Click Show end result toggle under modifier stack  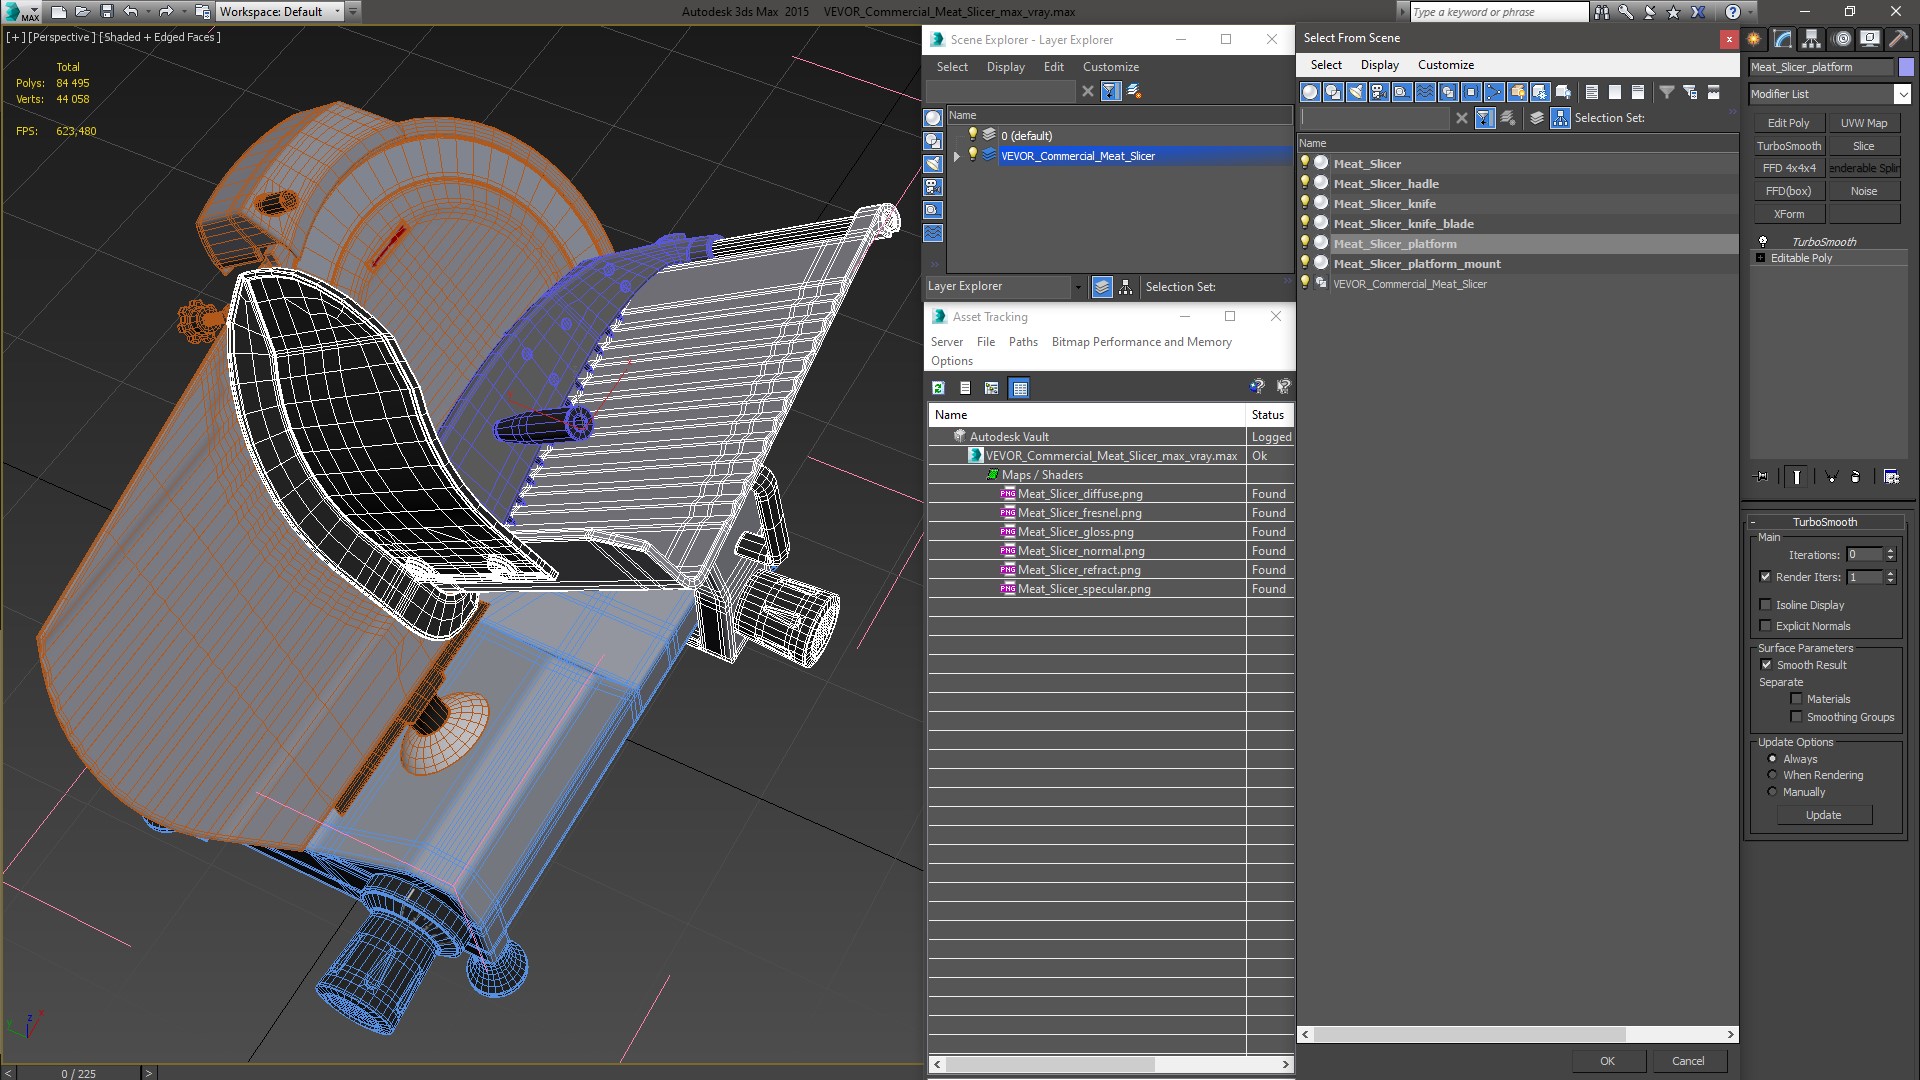[1797, 477]
